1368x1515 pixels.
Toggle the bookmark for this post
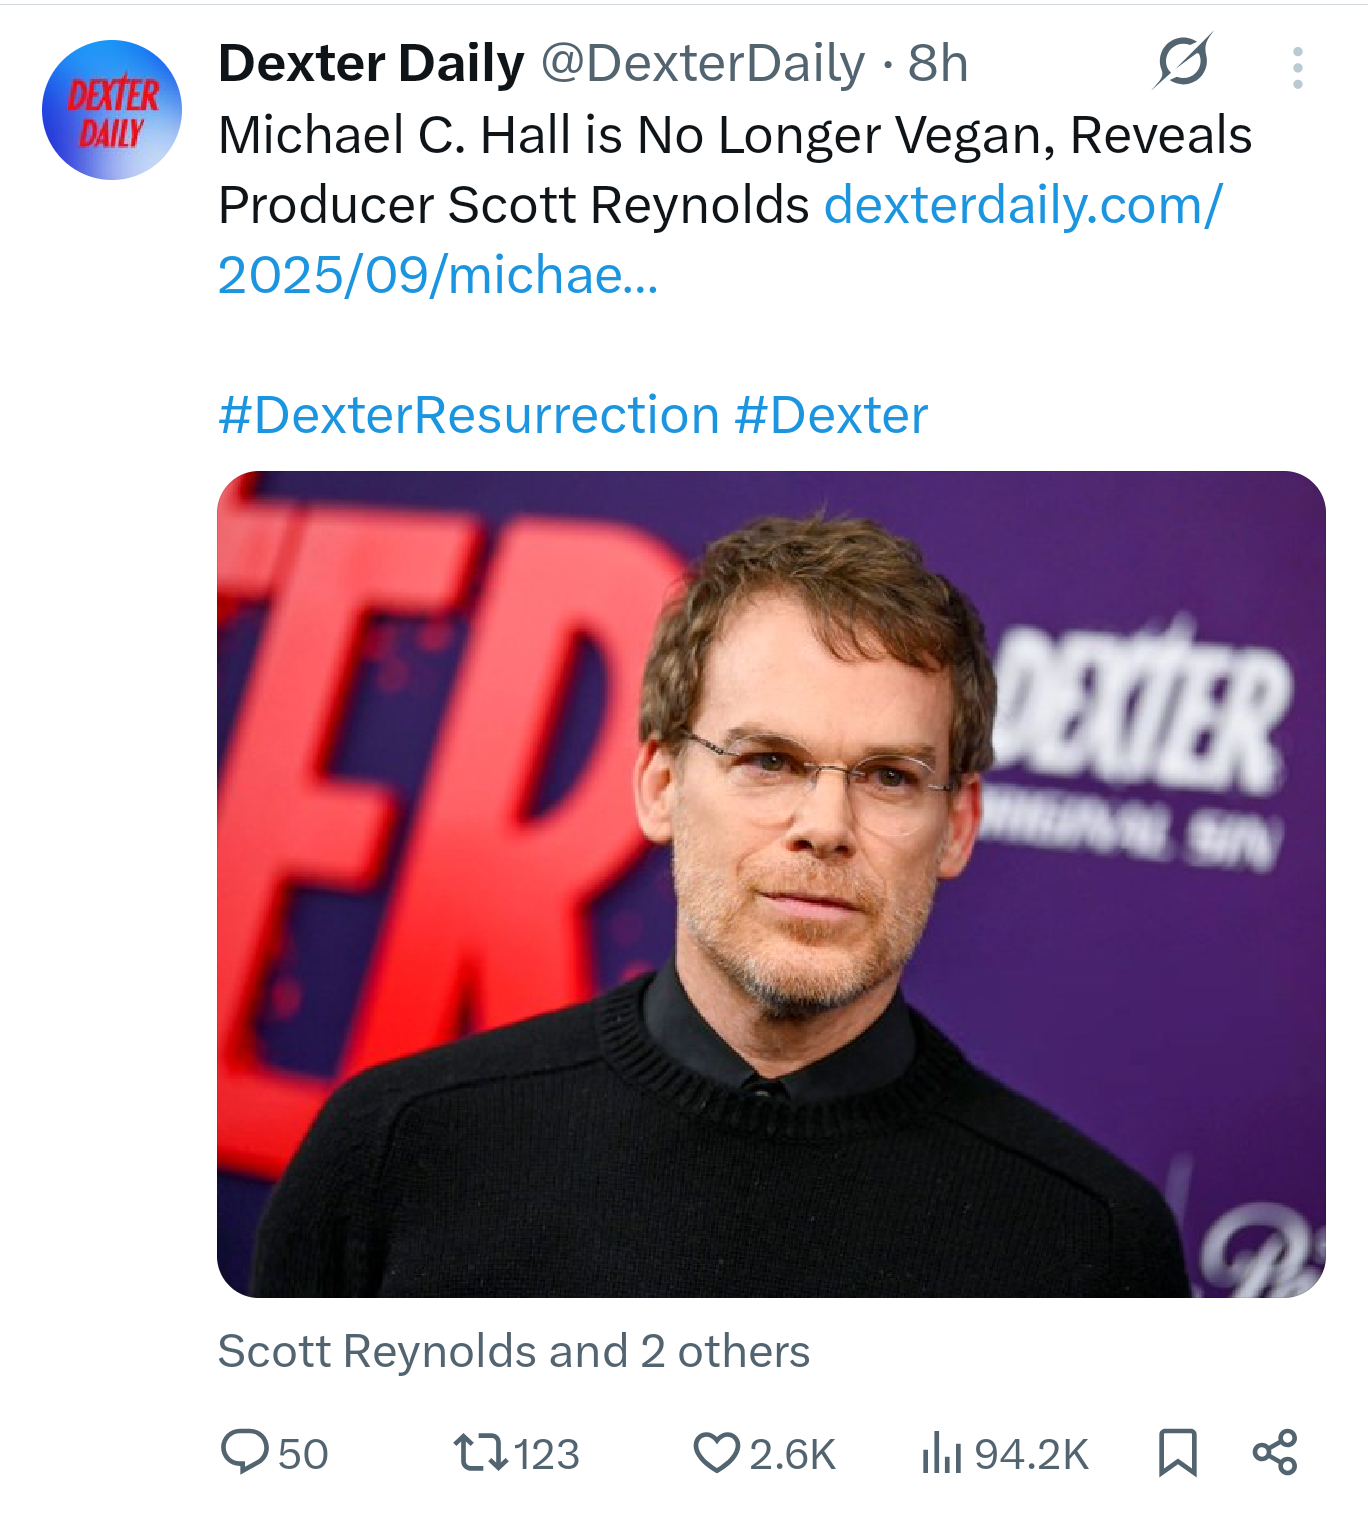[x=1177, y=1452]
